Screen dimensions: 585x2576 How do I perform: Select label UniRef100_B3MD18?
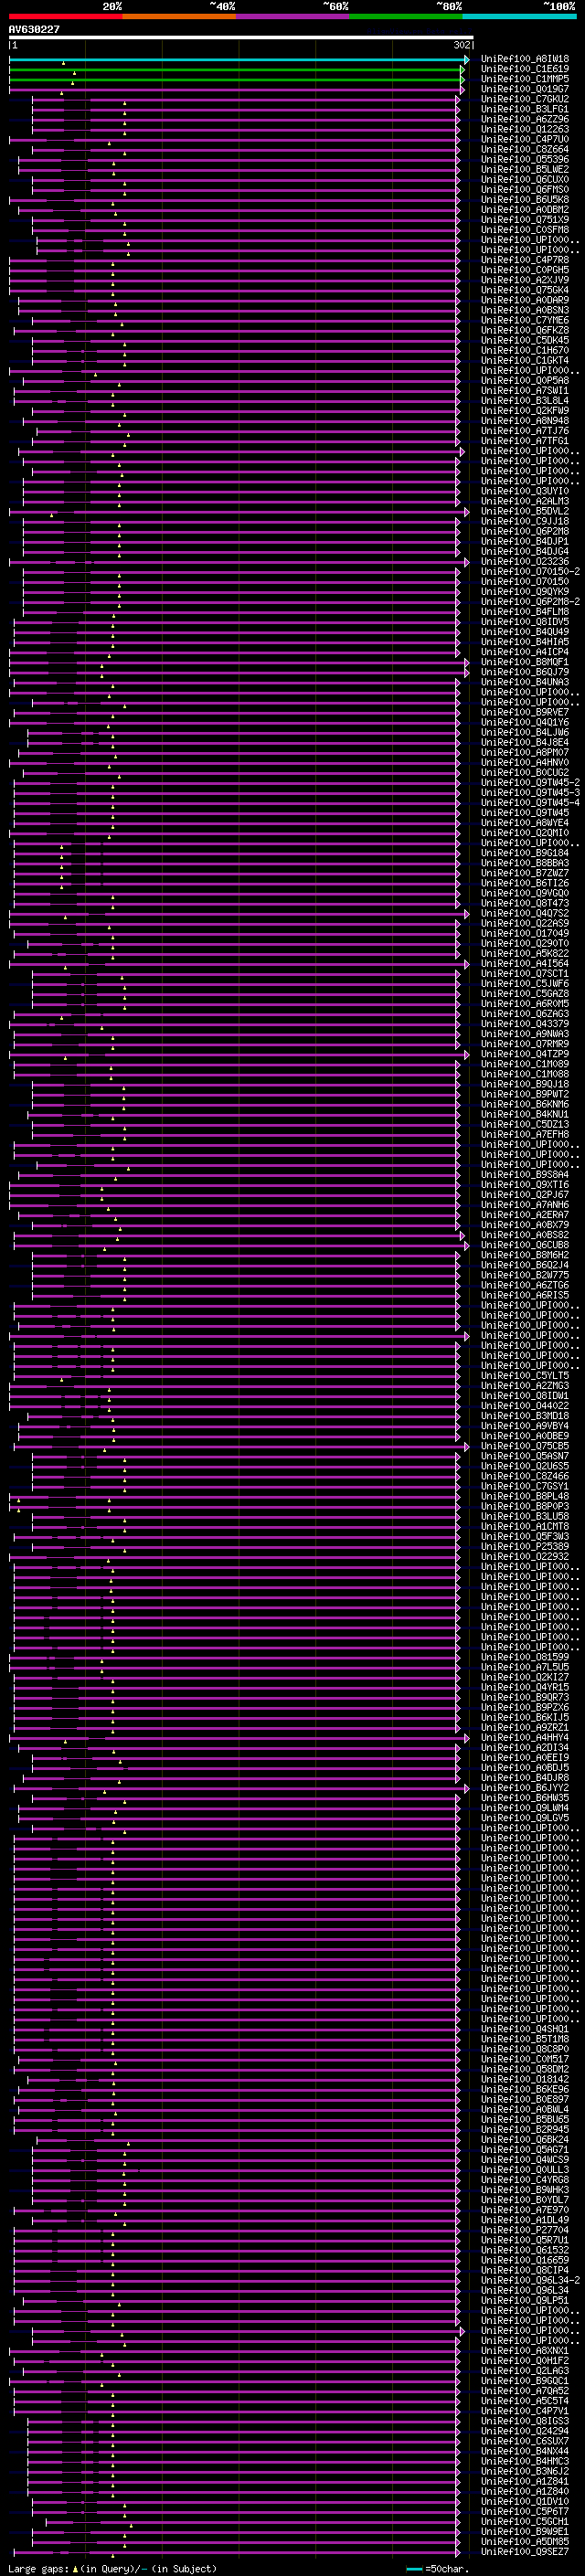(x=525, y=1415)
